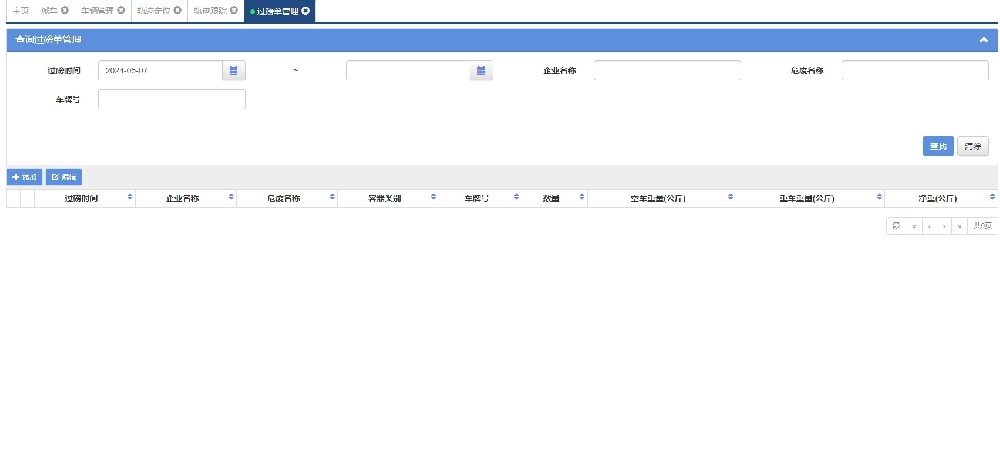Viewport: 1000px width, 475px height.
Task: Open calendar picker for start 过磅时间
Action: point(233,71)
